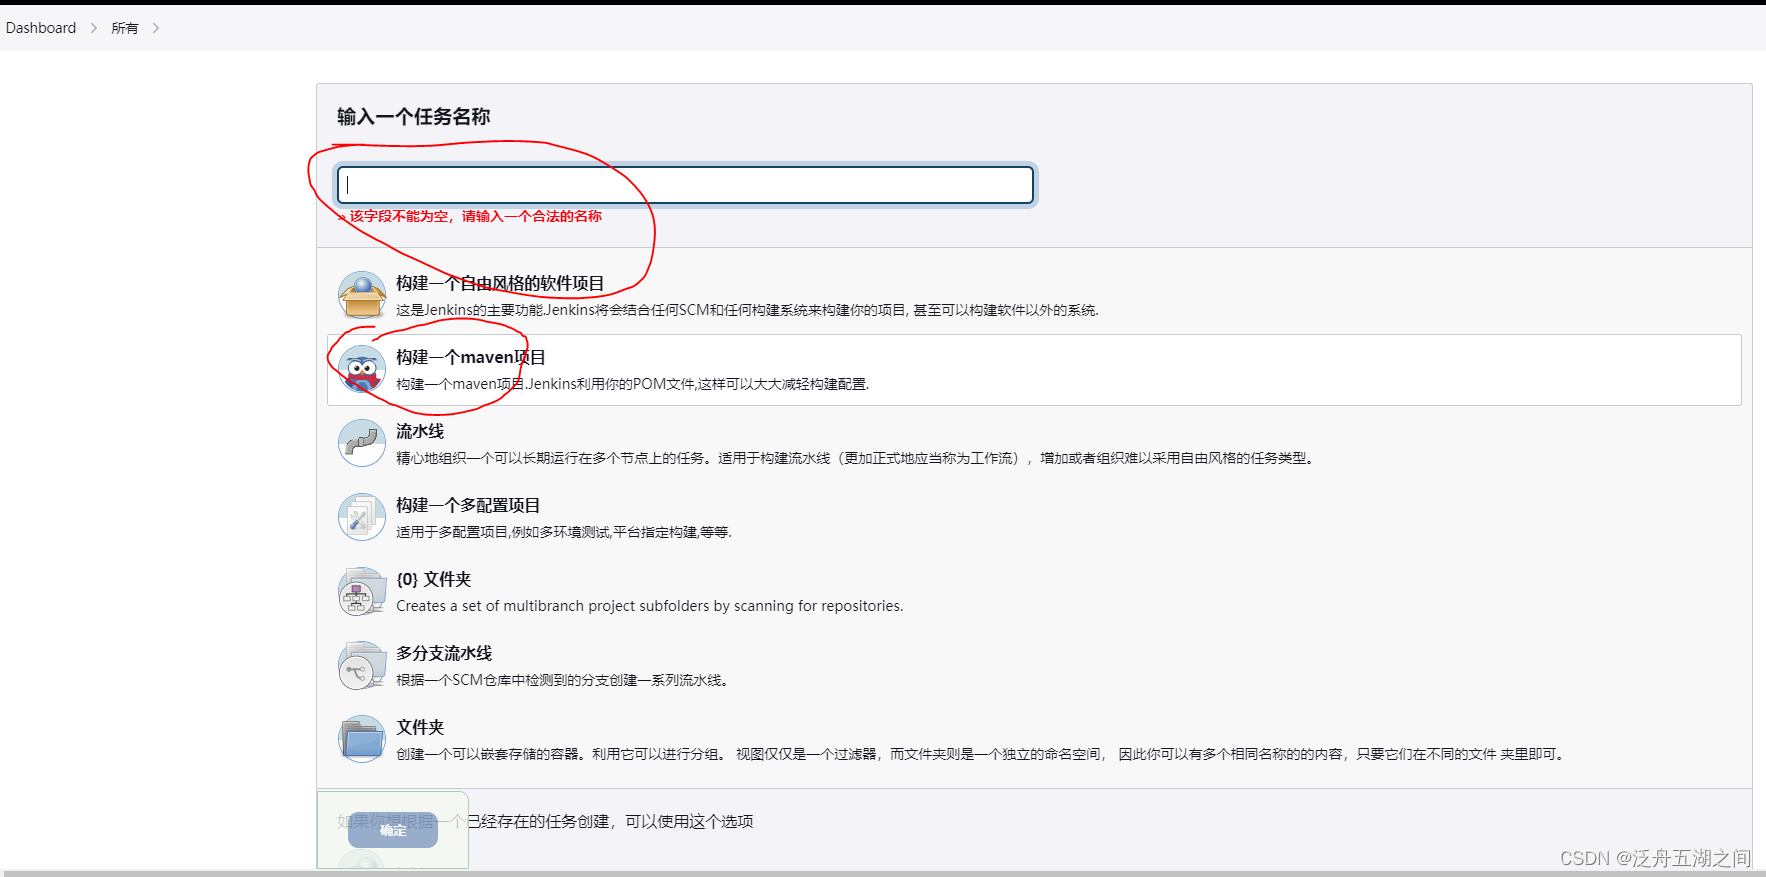Expand the chevron after Dashboard breadcrumb
The height and width of the screenshot is (877, 1766).
click(94, 28)
